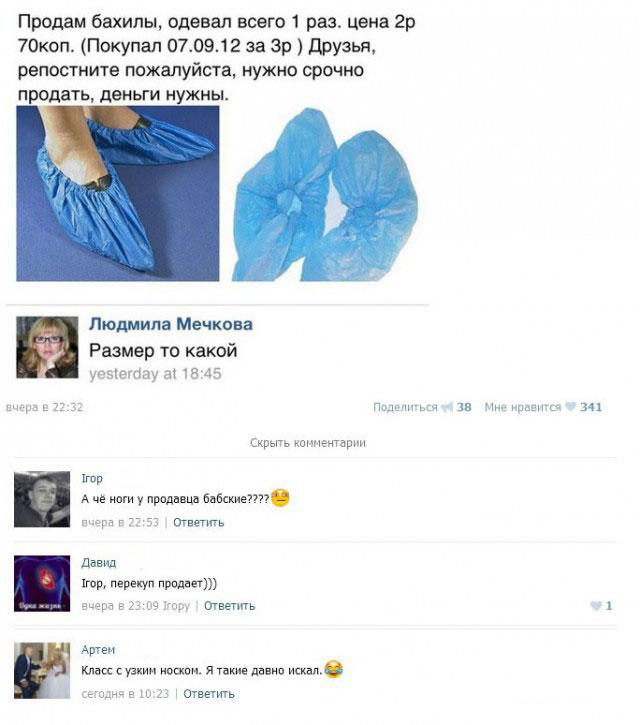640x725 pixels.
Task: Click the Ігору reply-target link
Action: [x=176, y=606]
